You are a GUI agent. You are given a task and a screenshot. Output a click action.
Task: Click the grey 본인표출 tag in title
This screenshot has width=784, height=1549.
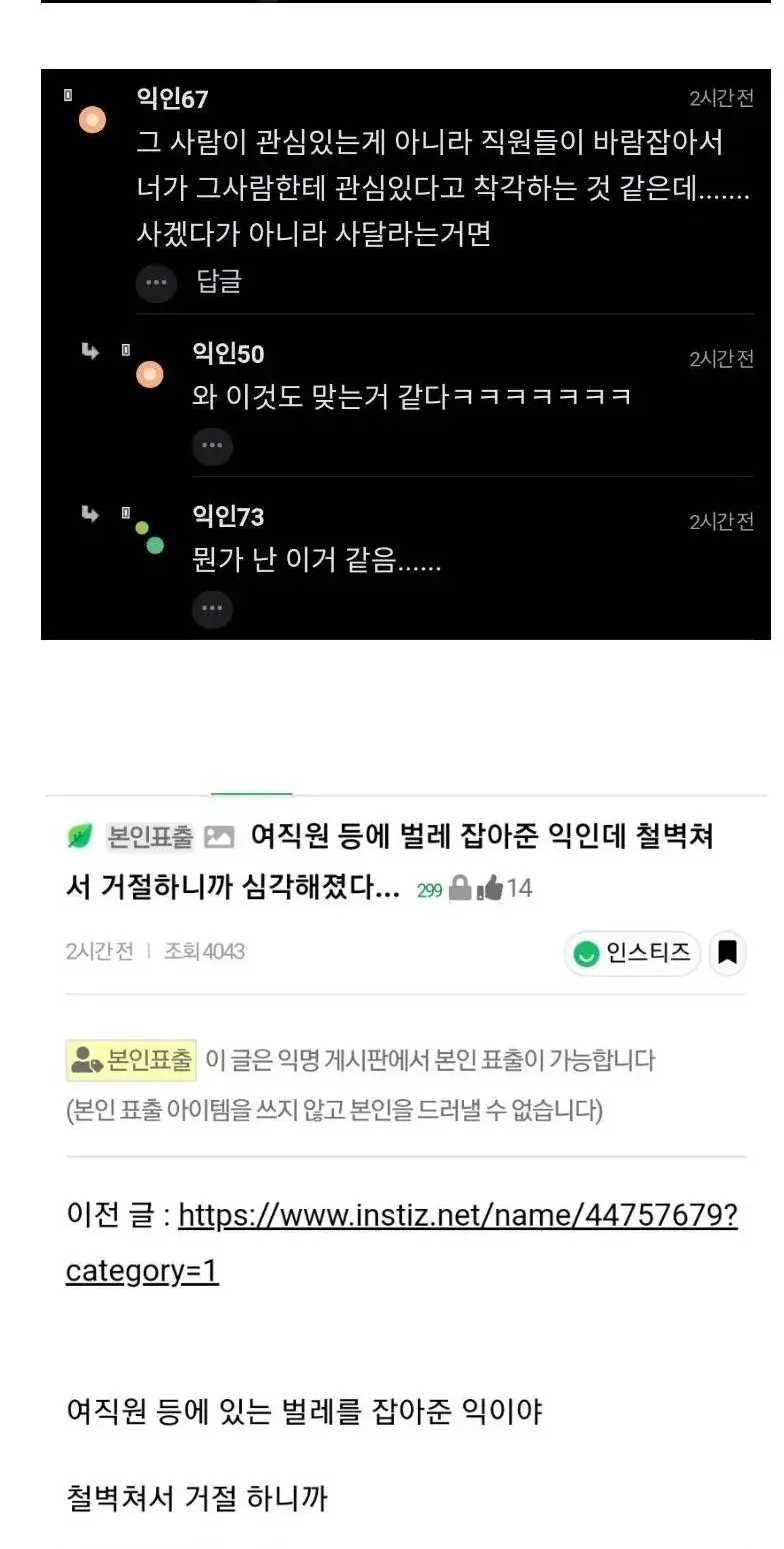pyautogui.click(x=149, y=837)
